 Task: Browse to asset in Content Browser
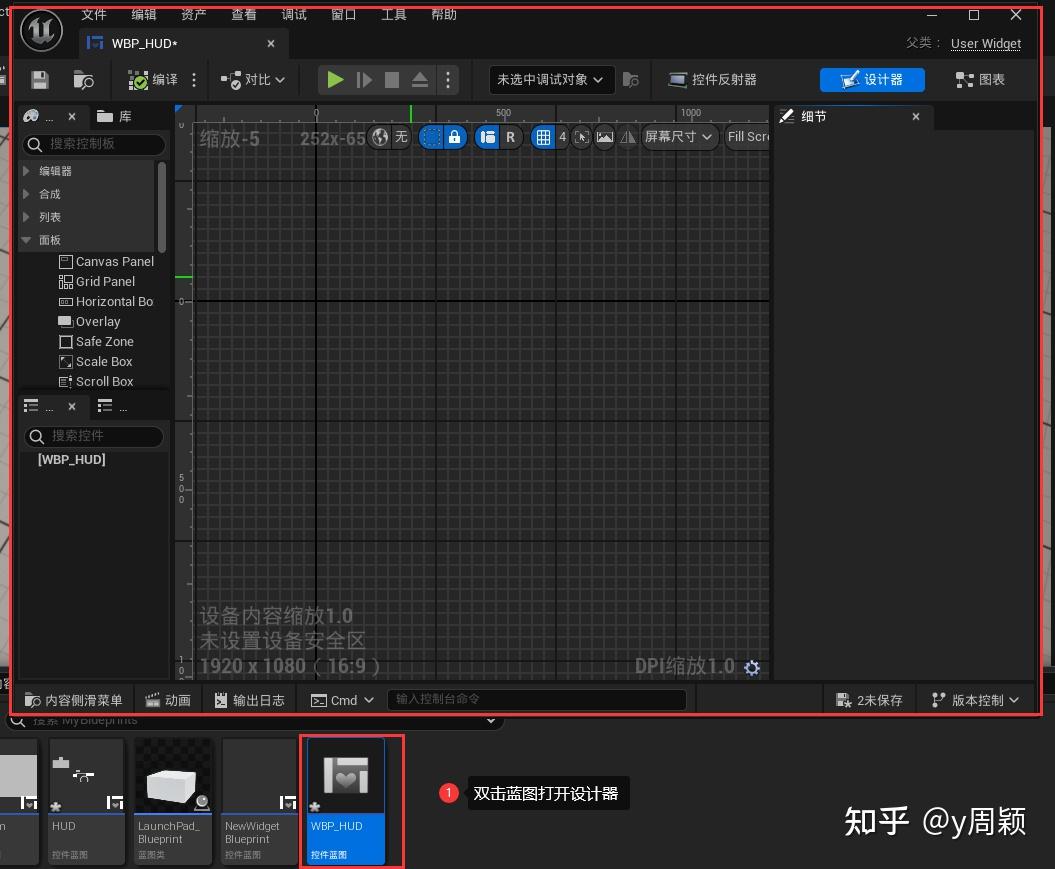point(83,80)
